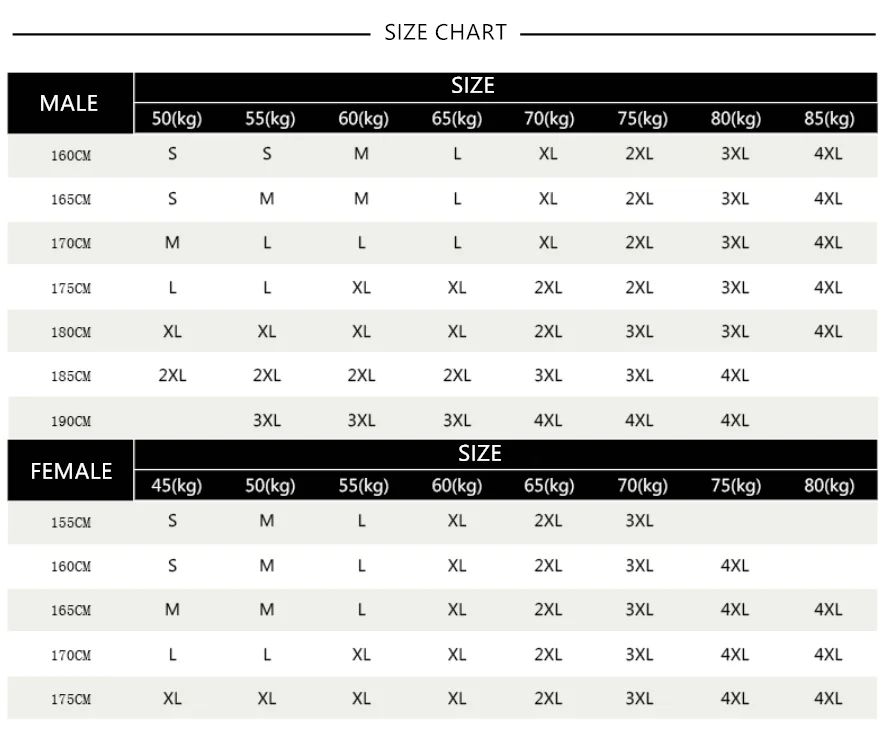This screenshot has width=881, height=730.
Task: Select the 155CM row label
Action: pyautogui.click(x=71, y=522)
